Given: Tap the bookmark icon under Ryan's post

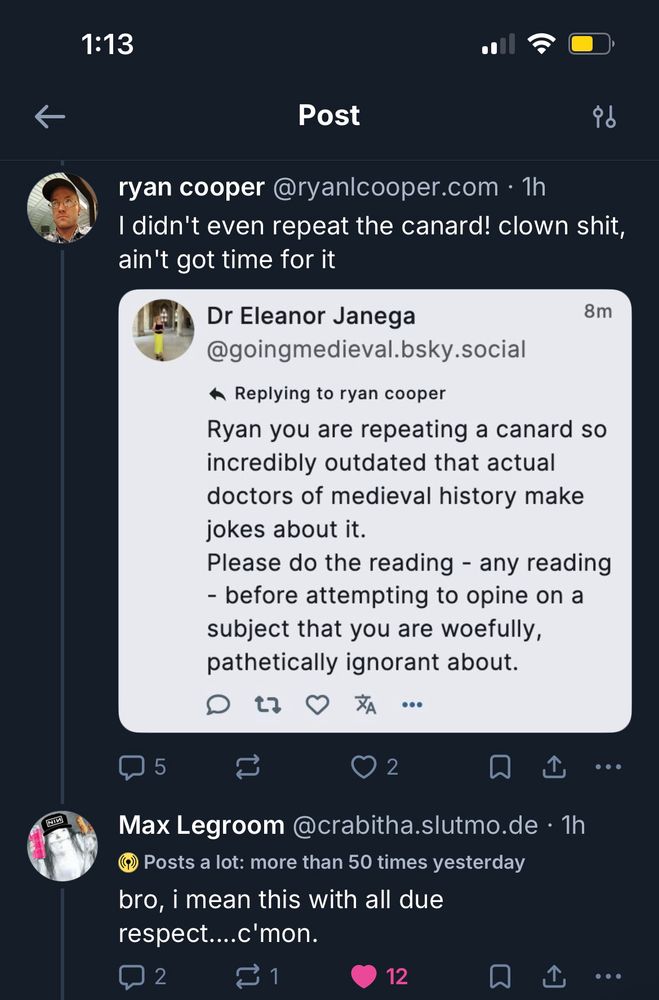Looking at the screenshot, I should tap(500, 766).
